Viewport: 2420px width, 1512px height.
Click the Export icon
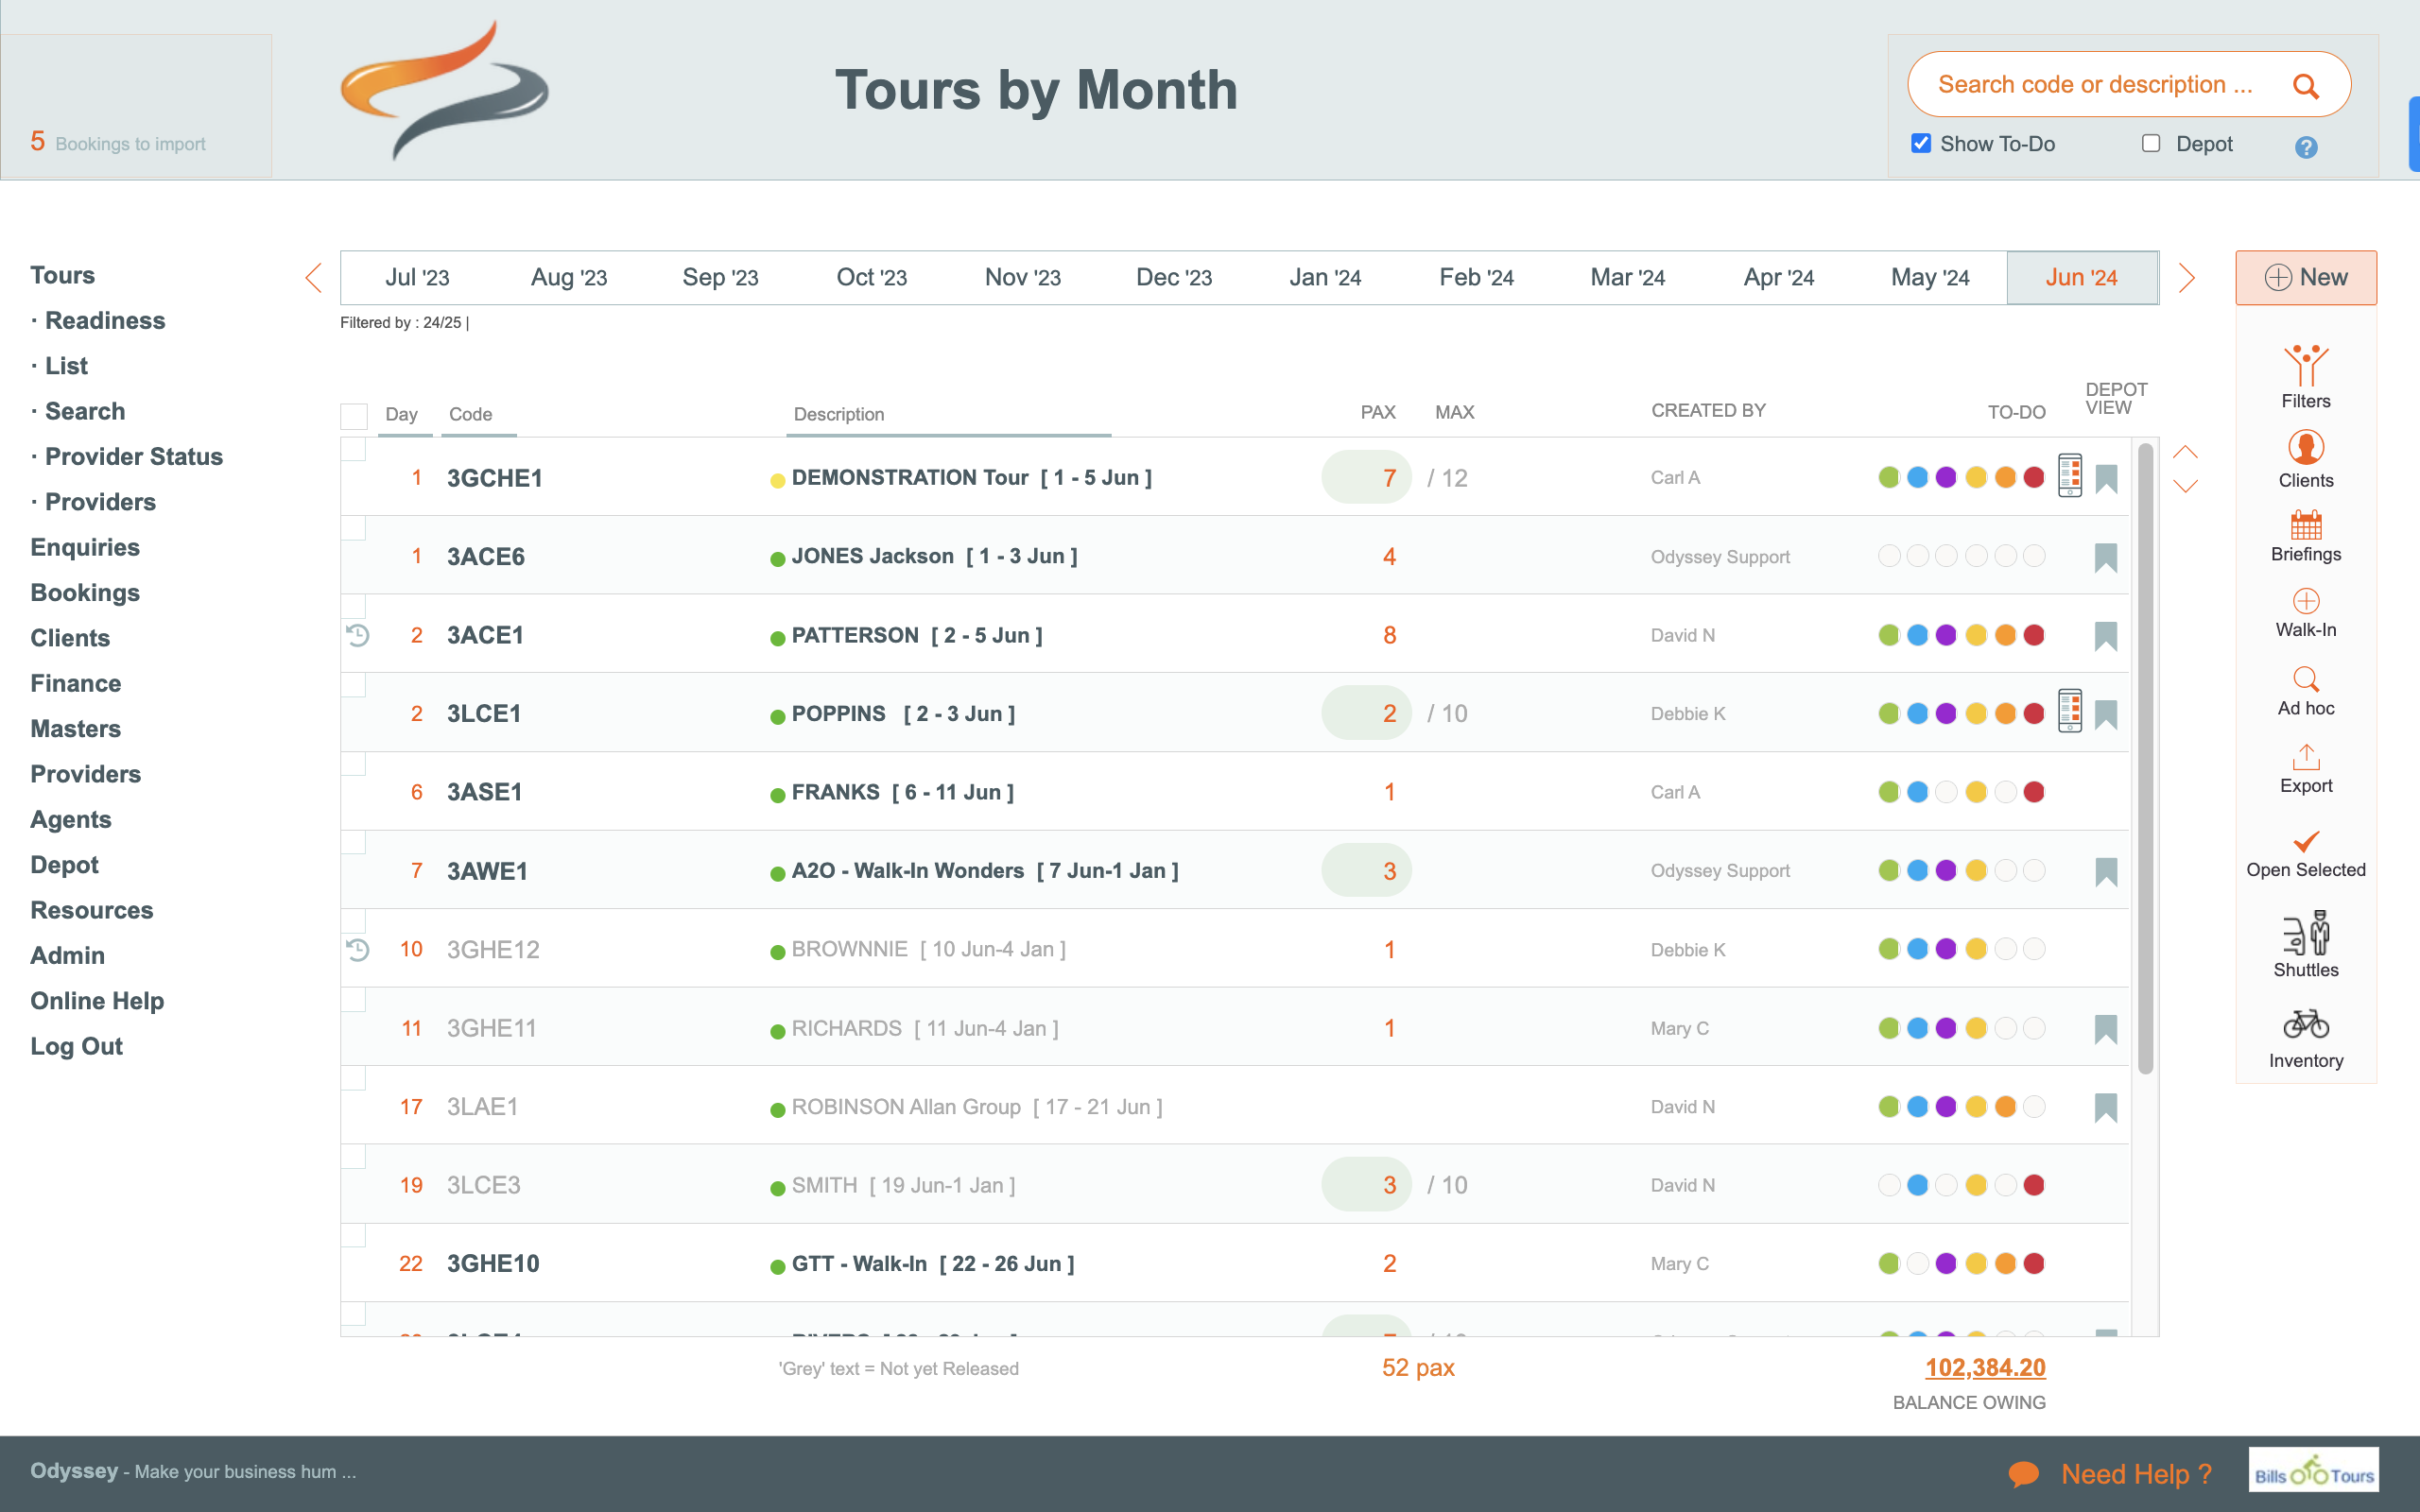(x=2305, y=758)
